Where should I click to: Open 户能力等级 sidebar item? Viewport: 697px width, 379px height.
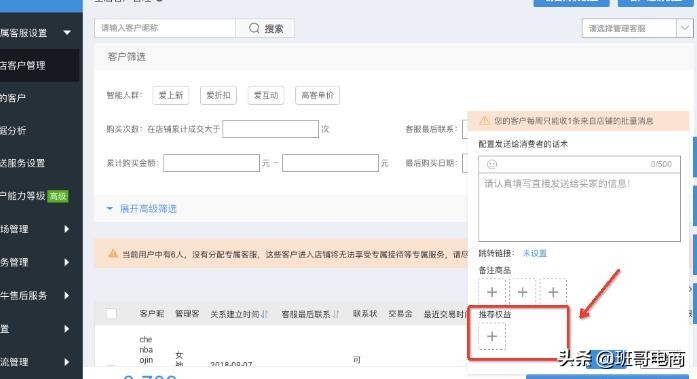coord(23,196)
